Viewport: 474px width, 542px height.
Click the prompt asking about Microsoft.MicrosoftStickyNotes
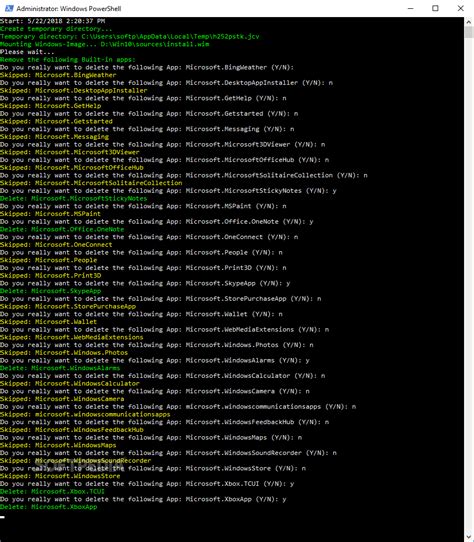(x=168, y=190)
